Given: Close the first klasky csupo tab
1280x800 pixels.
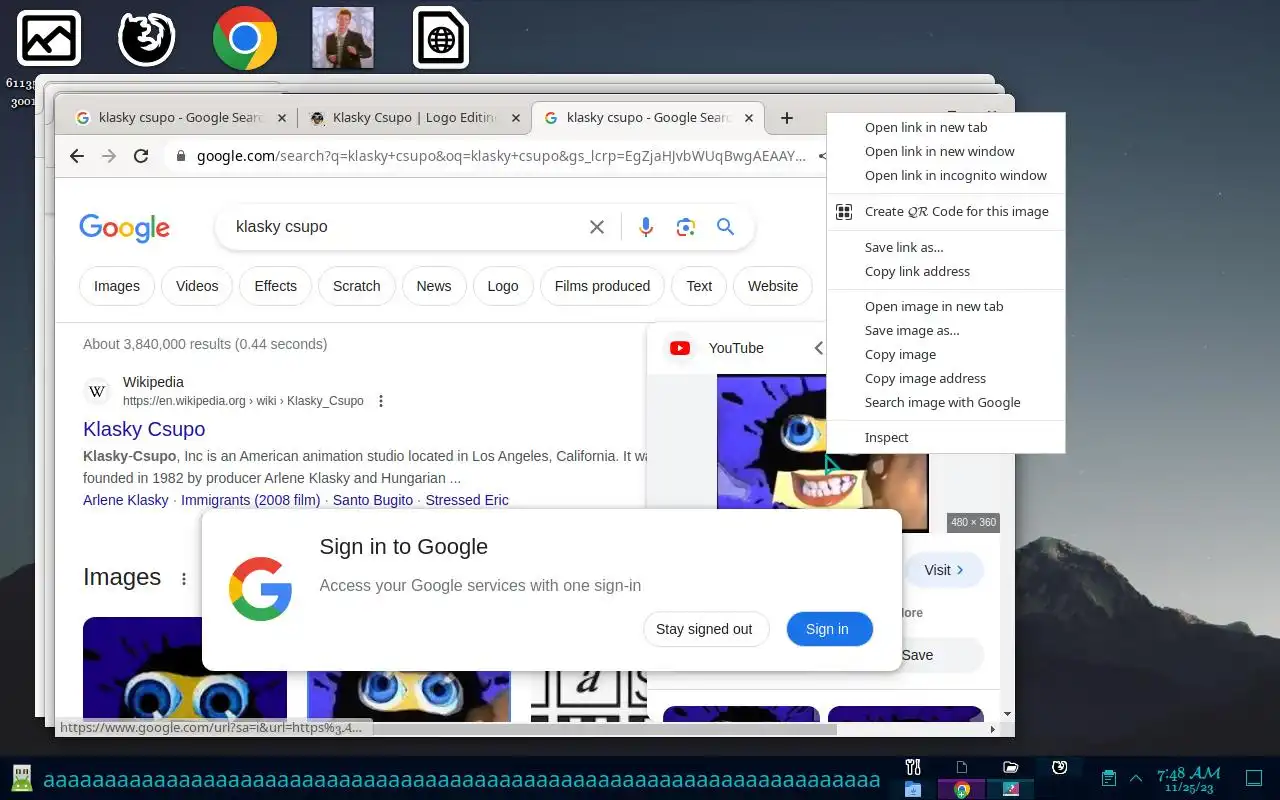Looking at the screenshot, I should pos(281,118).
